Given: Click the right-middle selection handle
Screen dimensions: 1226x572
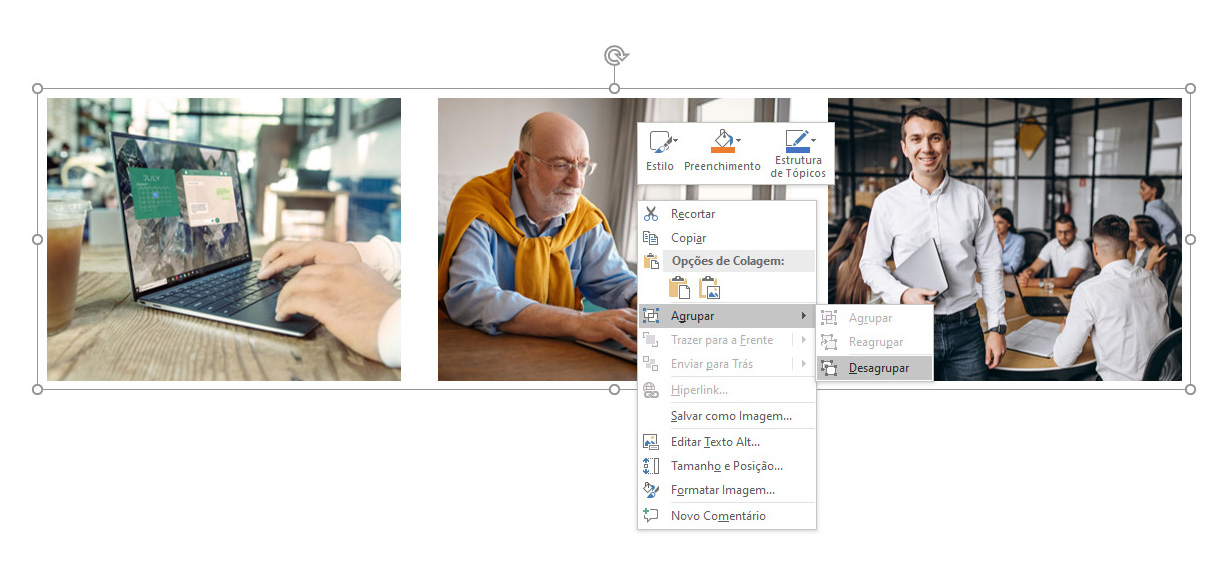Looking at the screenshot, I should click(x=1190, y=239).
